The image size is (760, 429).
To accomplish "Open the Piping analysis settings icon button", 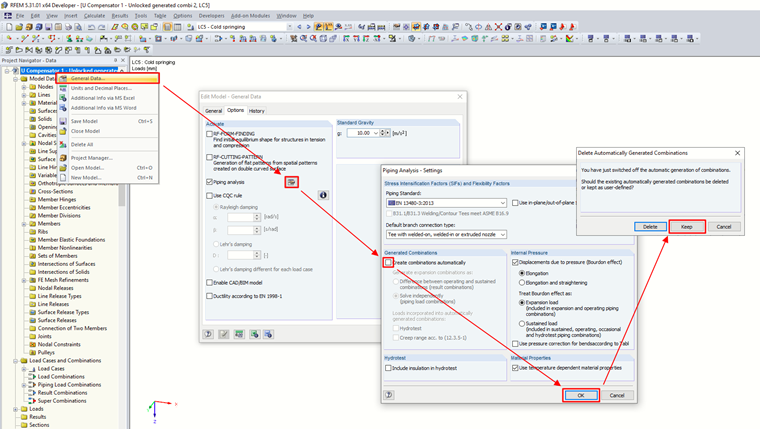I will (291, 182).
